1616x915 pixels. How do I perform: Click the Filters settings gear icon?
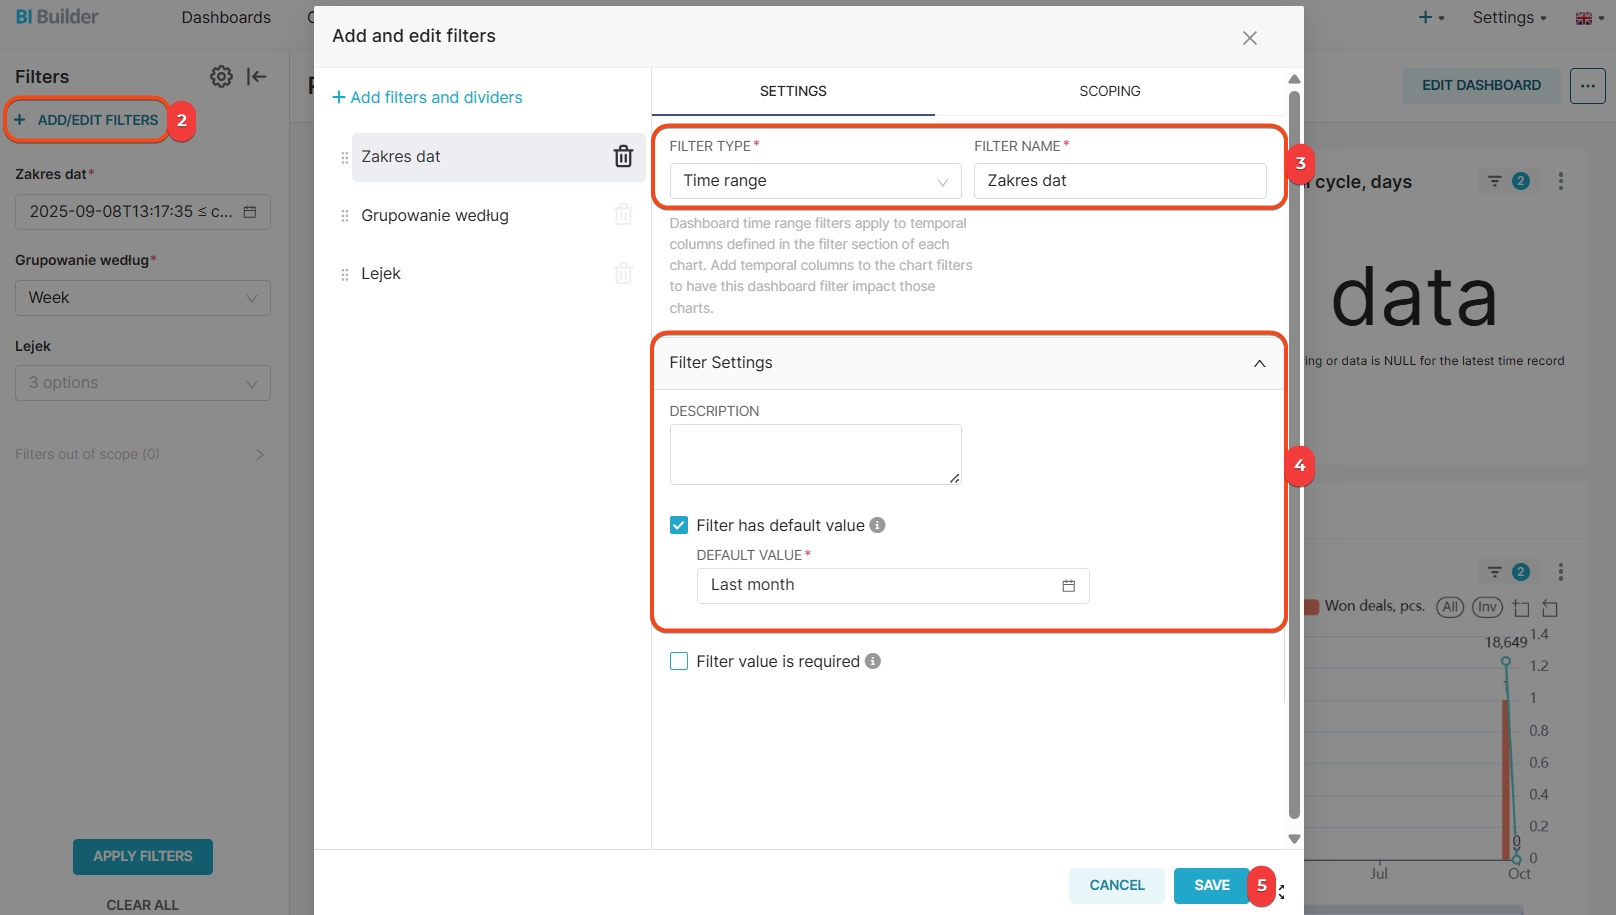221,77
